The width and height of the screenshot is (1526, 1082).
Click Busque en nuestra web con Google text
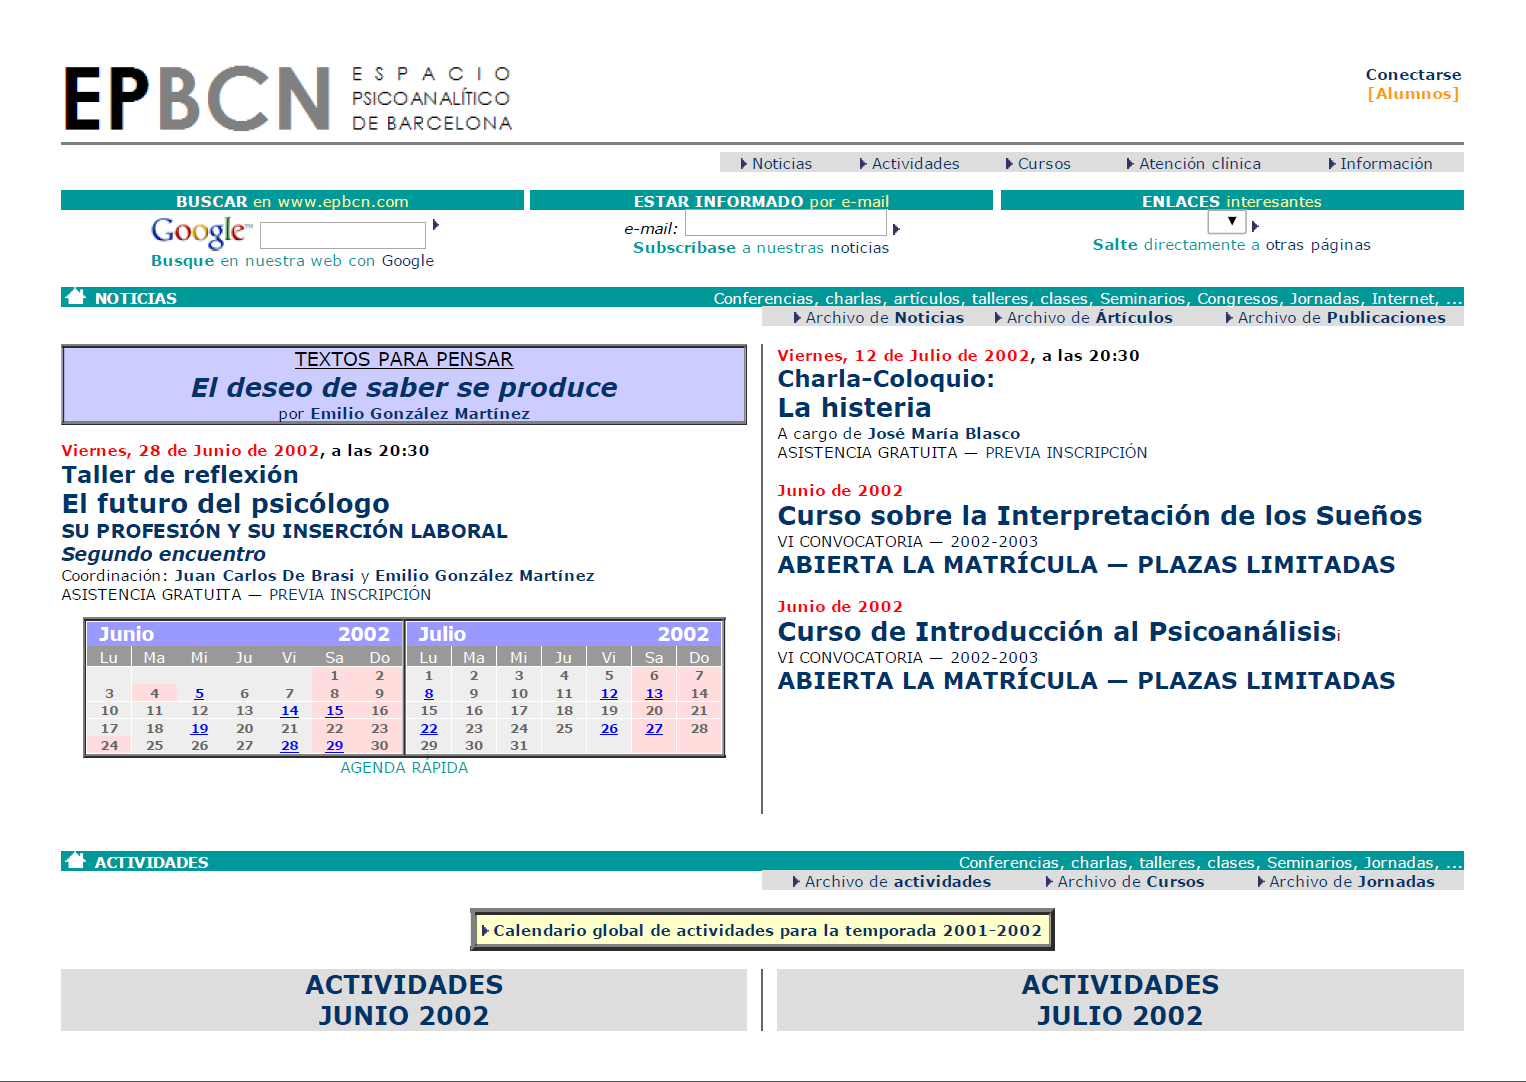[x=292, y=260]
